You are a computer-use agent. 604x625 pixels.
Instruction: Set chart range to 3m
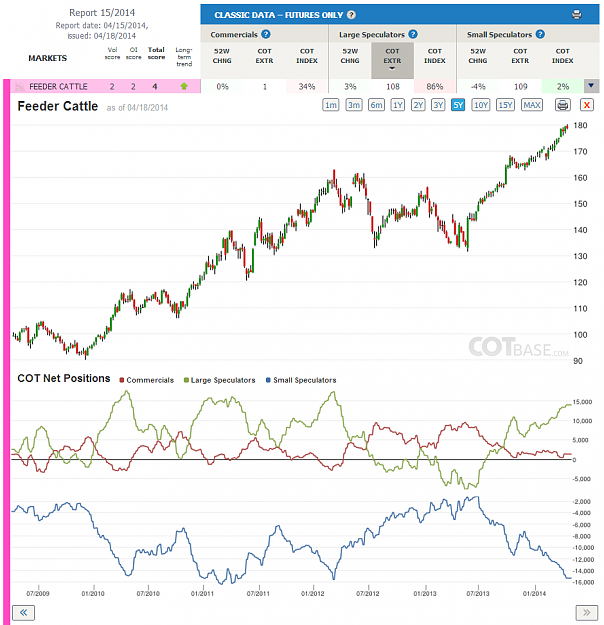point(354,105)
